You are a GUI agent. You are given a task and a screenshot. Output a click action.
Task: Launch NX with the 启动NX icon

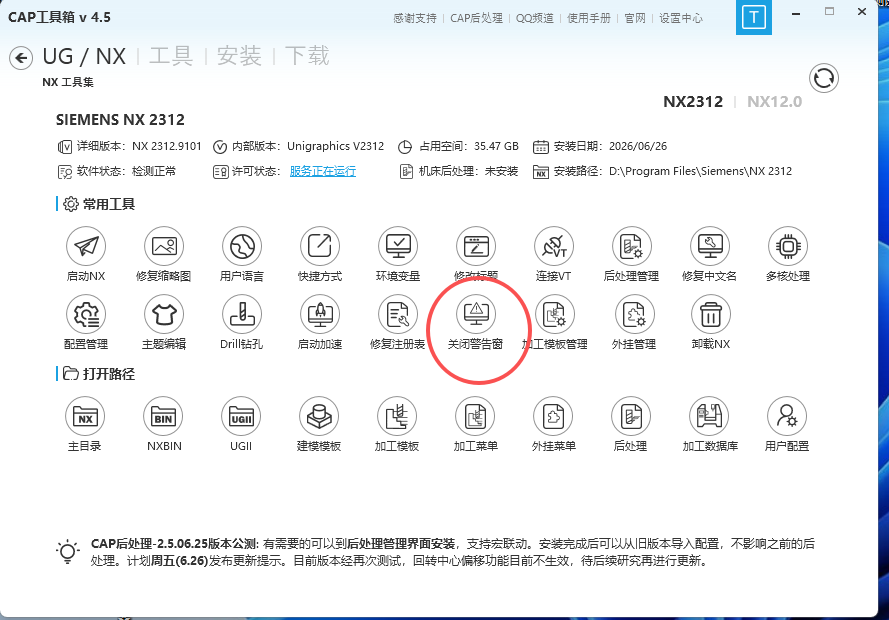tap(86, 247)
